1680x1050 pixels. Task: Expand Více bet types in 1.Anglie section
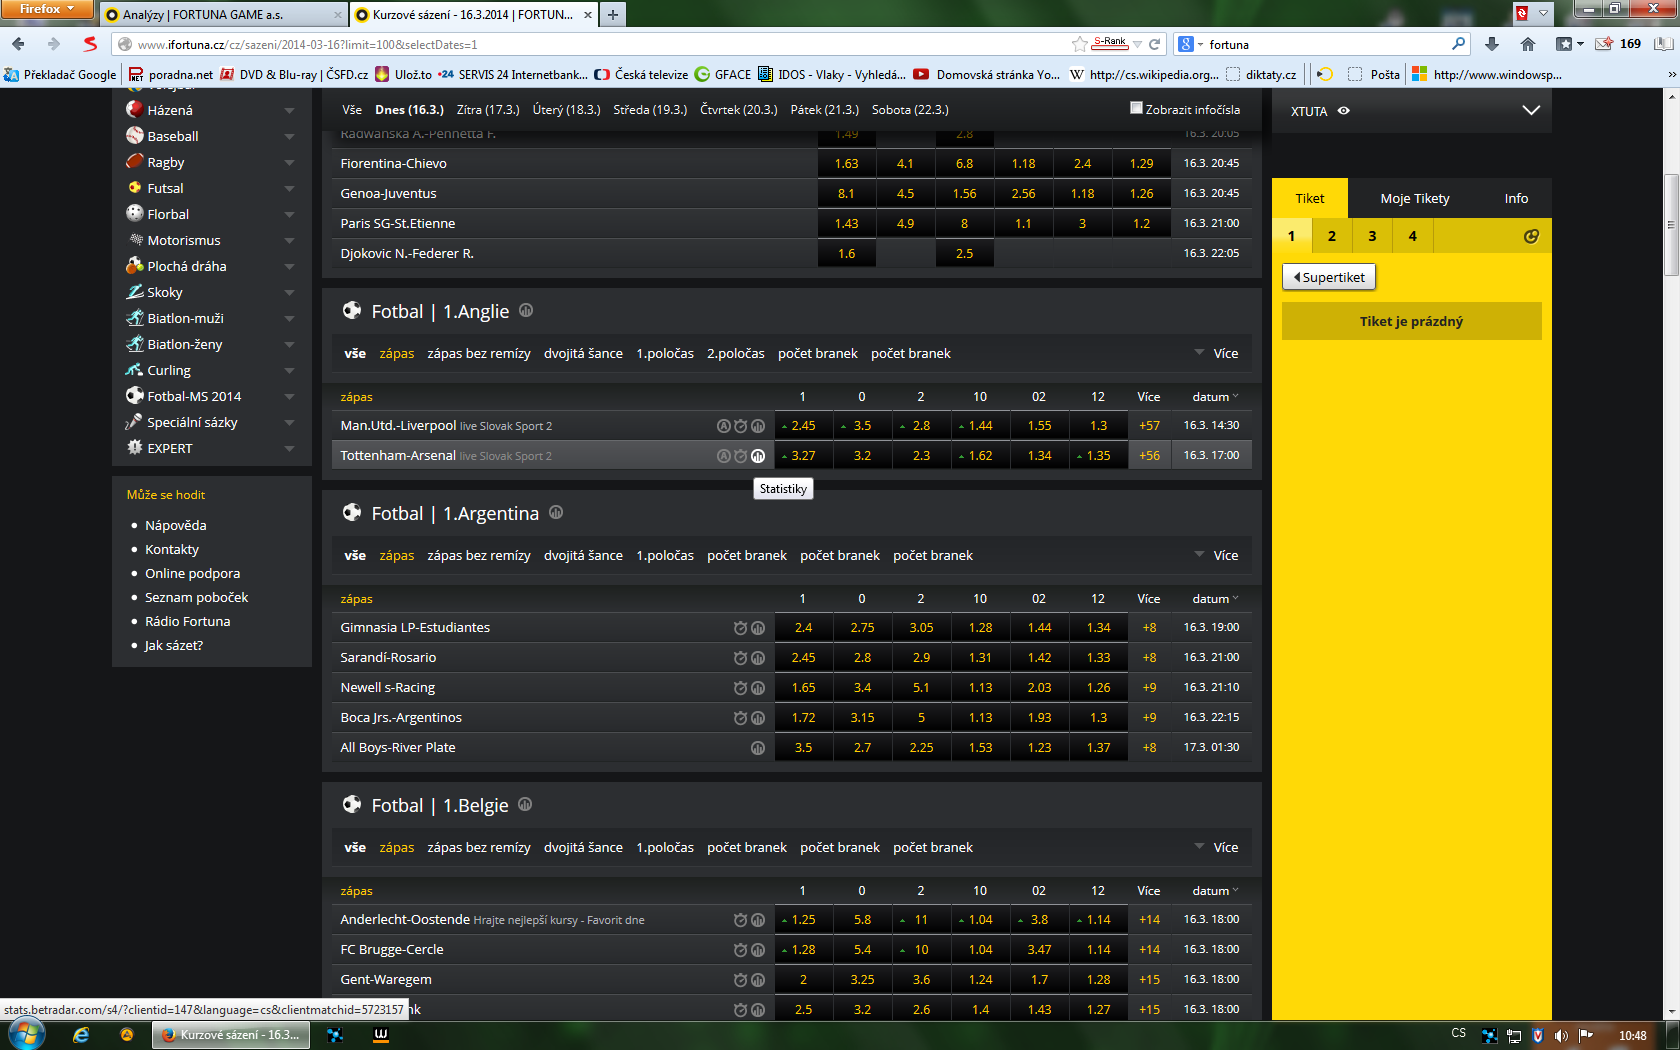[x=1216, y=353]
